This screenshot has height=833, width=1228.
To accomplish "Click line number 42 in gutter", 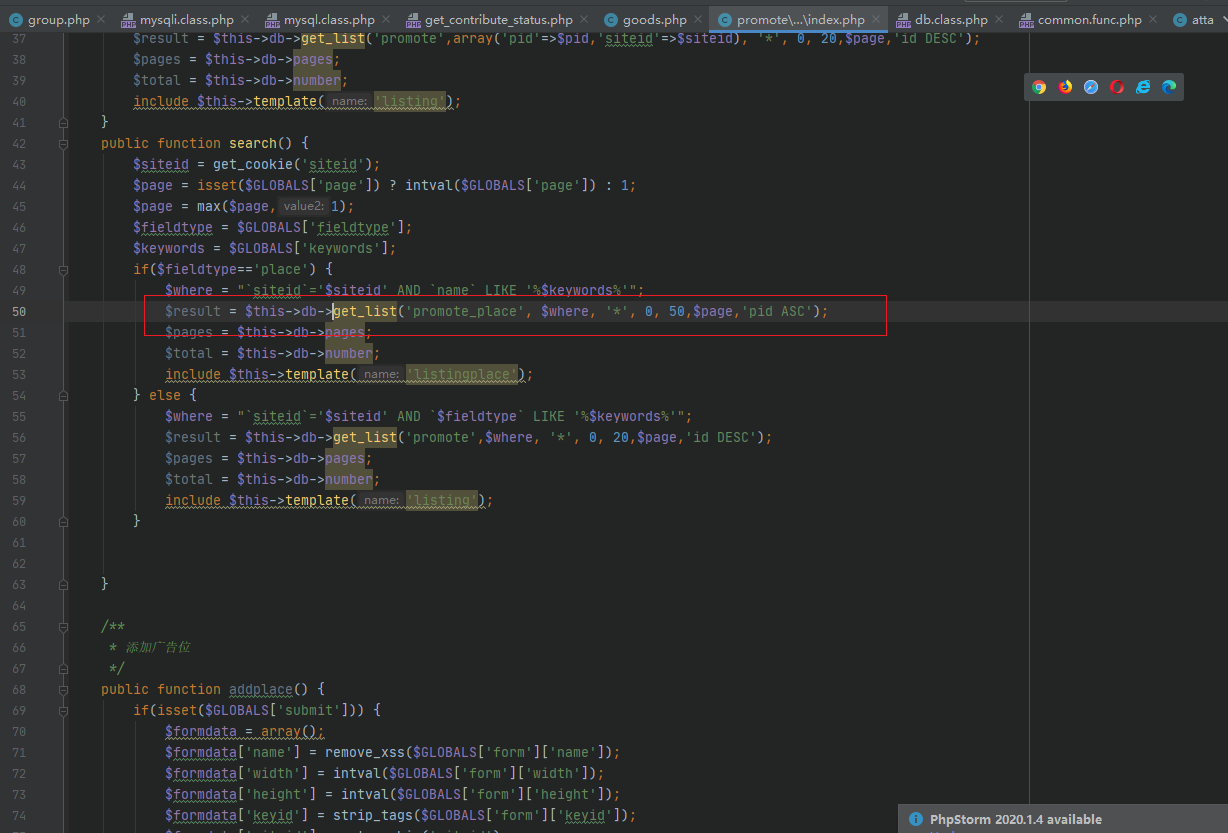I will 19,143.
